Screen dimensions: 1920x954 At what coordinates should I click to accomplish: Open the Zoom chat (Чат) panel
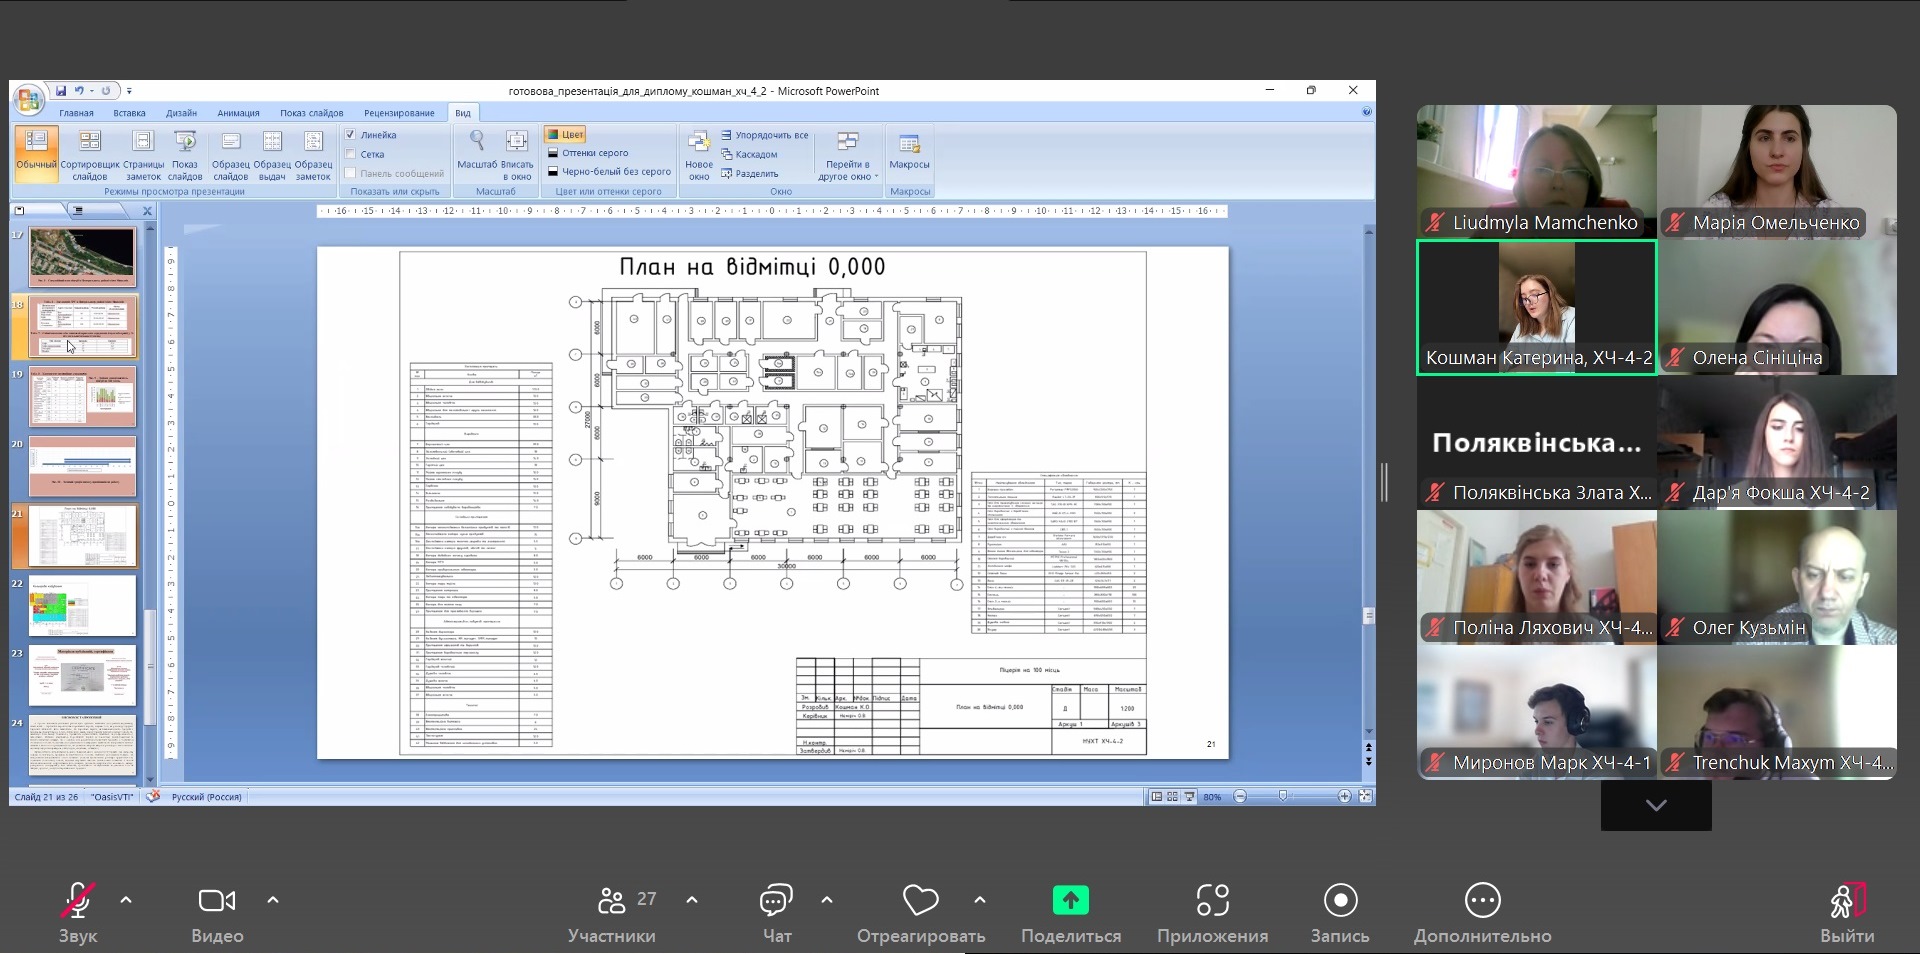coord(776,901)
